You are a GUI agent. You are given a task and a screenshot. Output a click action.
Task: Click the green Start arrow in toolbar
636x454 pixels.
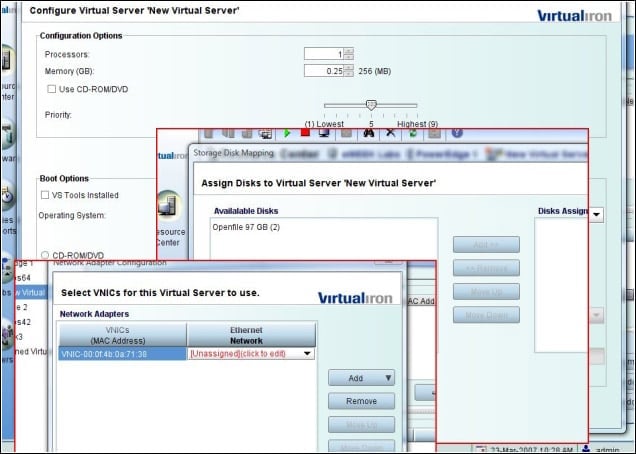[287, 133]
